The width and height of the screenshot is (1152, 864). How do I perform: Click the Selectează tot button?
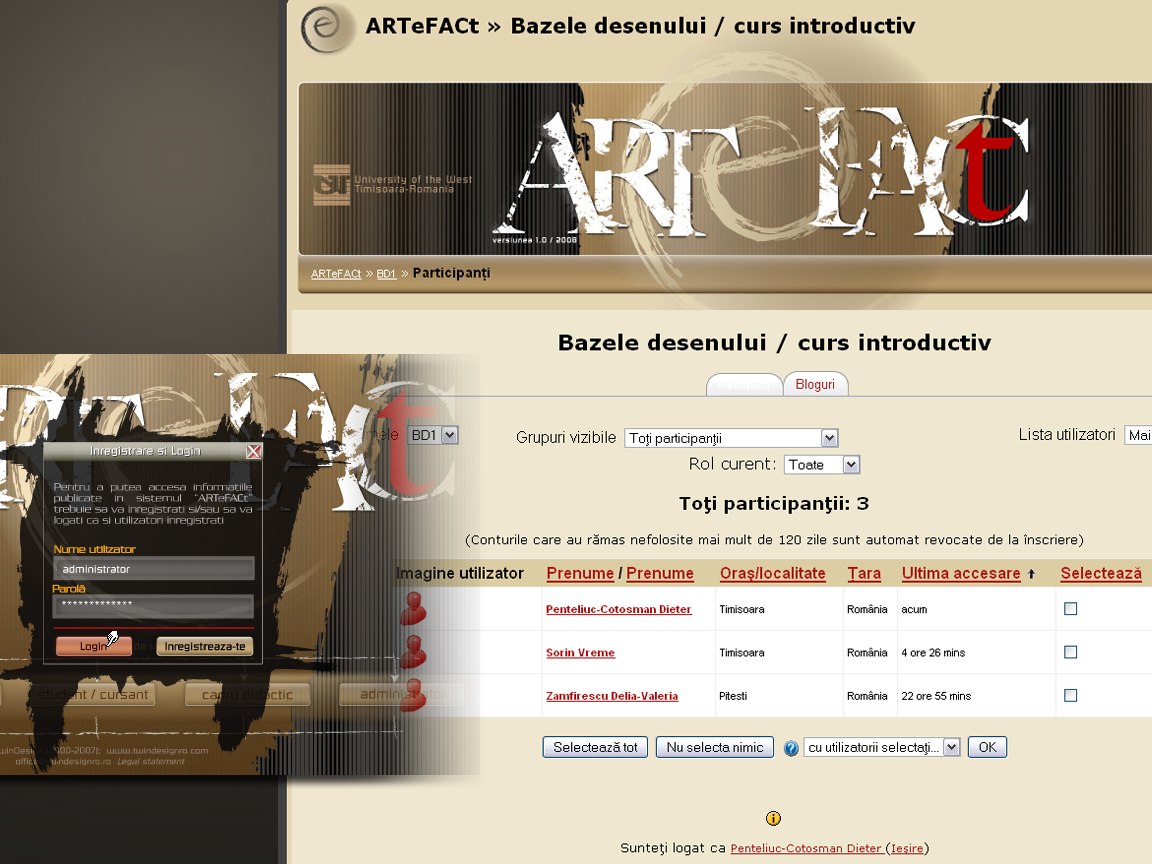(x=595, y=747)
